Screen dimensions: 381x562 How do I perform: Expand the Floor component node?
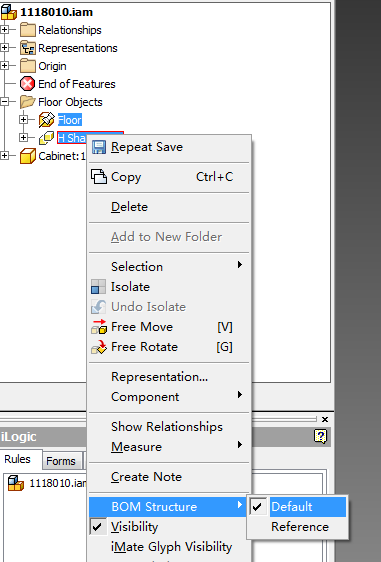pyautogui.click(x=24, y=119)
